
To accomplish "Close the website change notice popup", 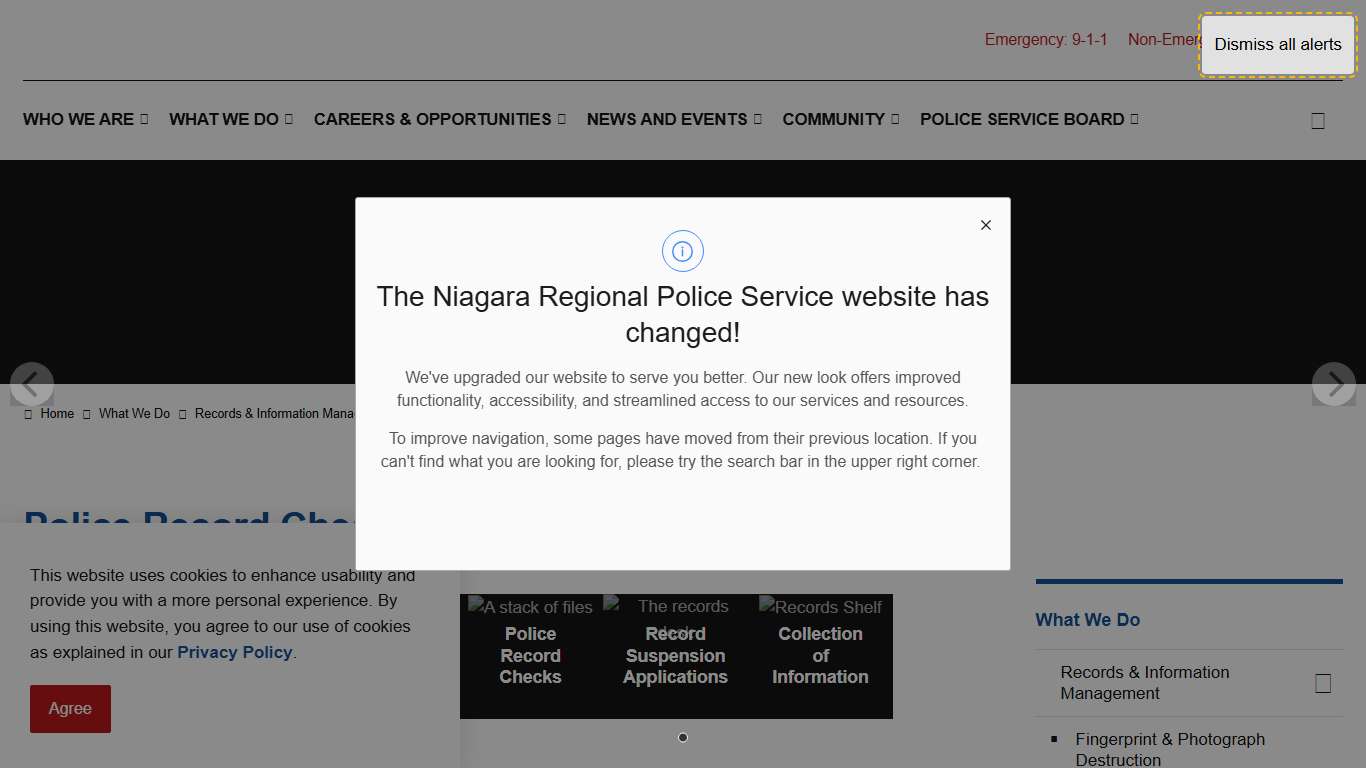I will [x=986, y=225].
